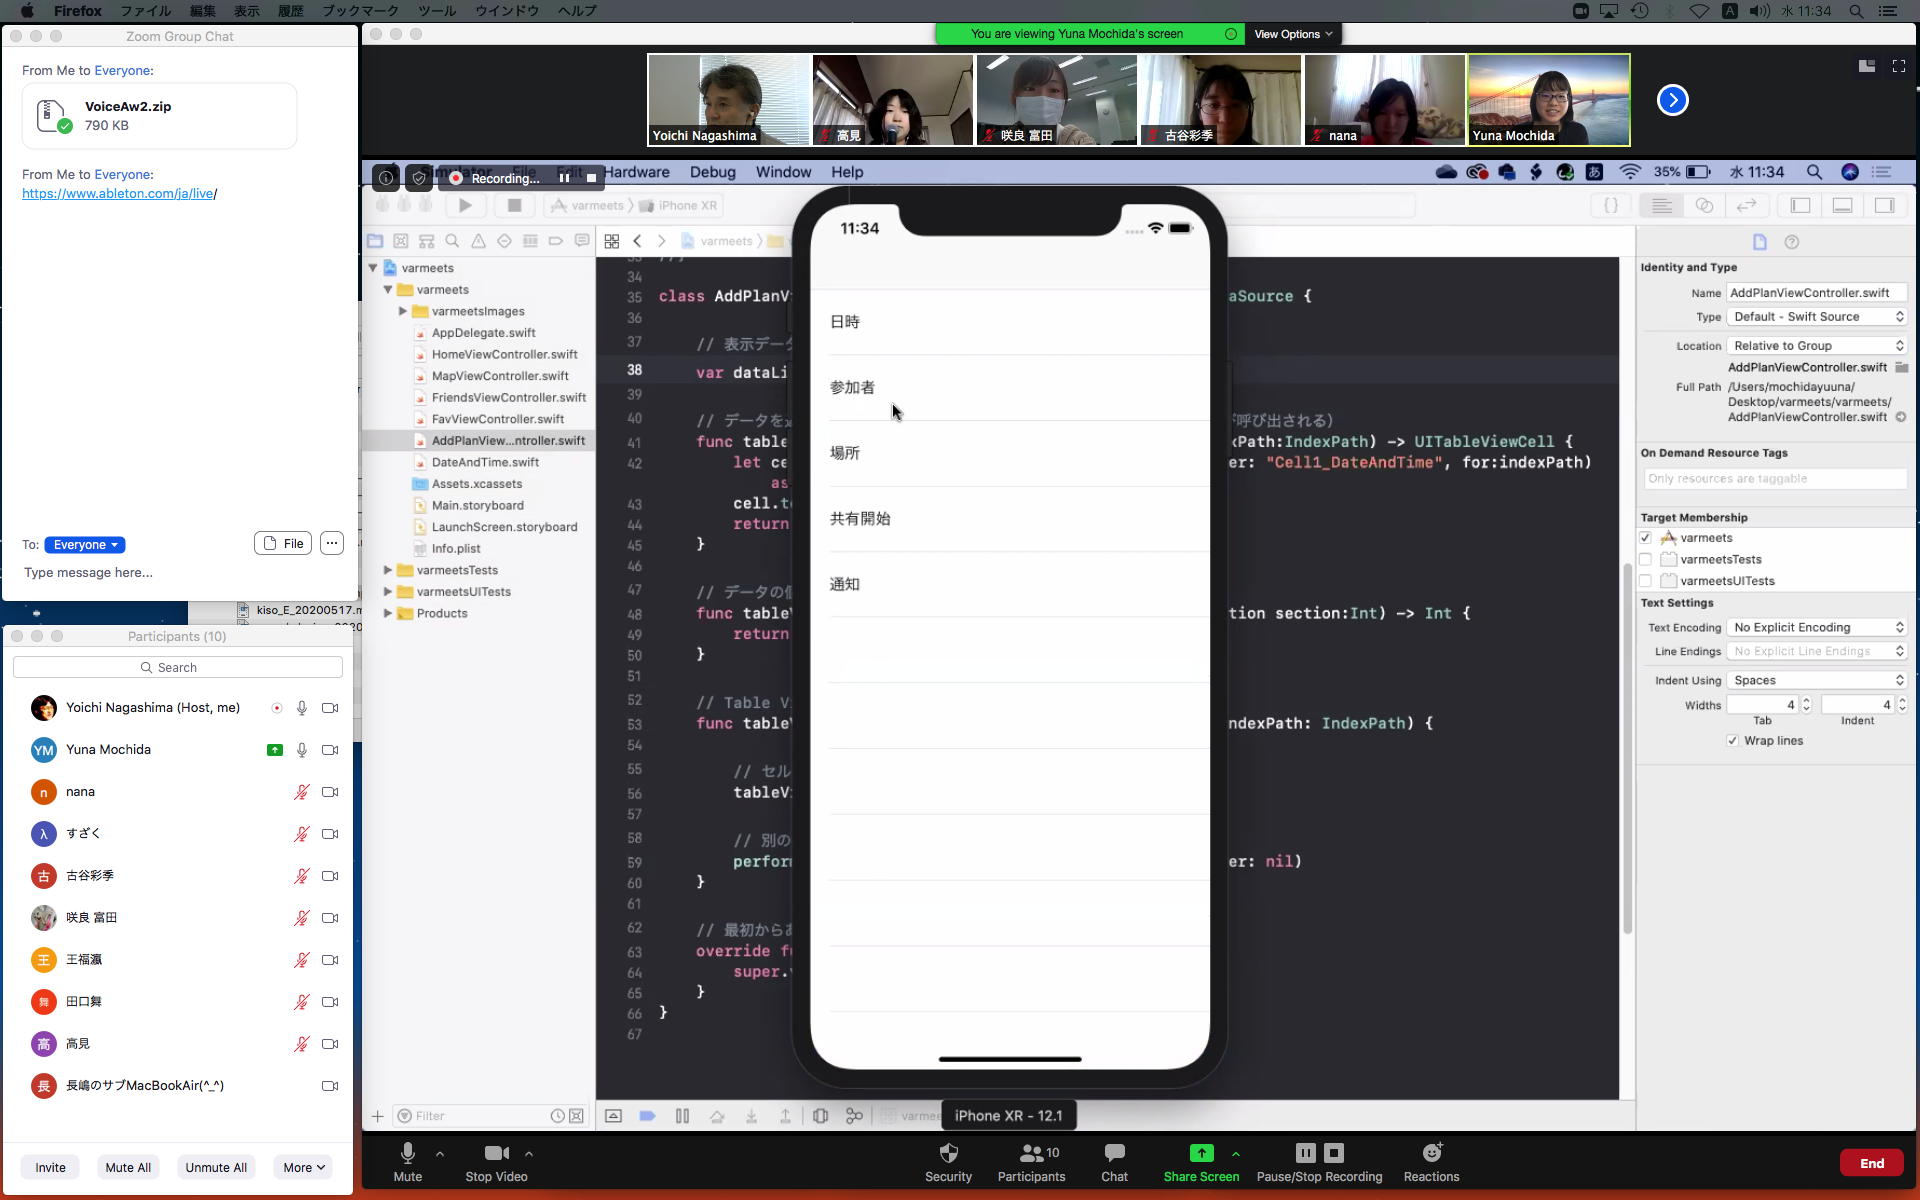The image size is (1920, 1200).
Task: Click the Share Screen icon
Action: coord(1201,1153)
